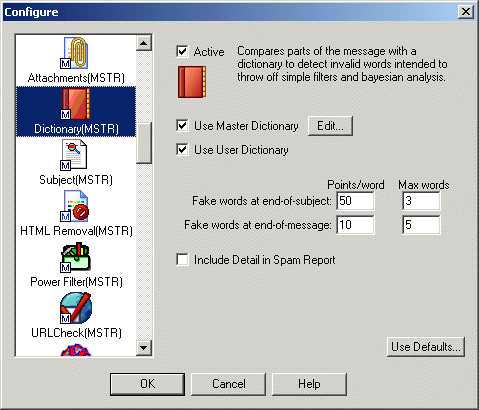This screenshot has height=410, width=479.
Task: Select the Power Filter(MSTR) toolbox icon
Action: [75, 257]
